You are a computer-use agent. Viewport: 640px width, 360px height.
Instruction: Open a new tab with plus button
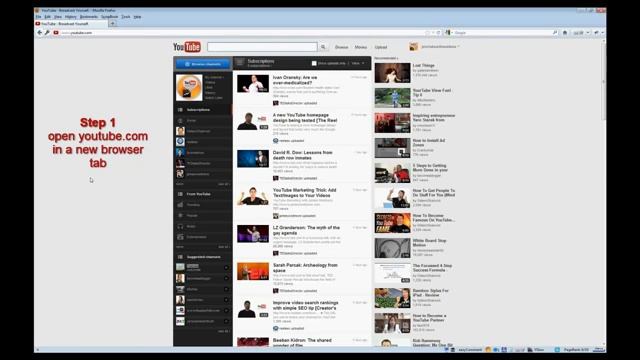112,24
